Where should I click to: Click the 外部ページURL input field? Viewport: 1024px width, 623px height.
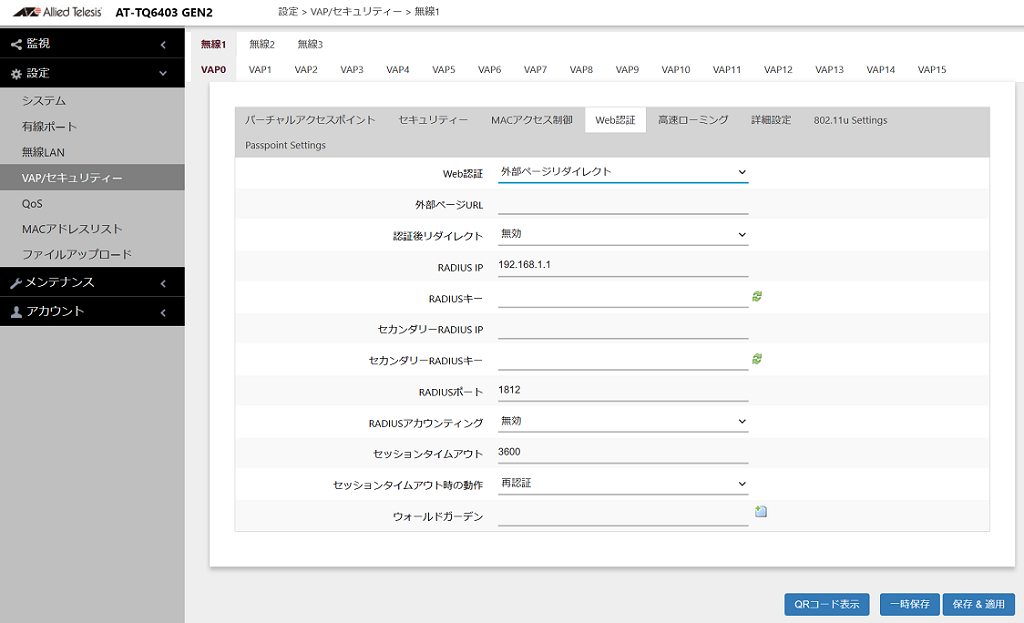pos(622,204)
